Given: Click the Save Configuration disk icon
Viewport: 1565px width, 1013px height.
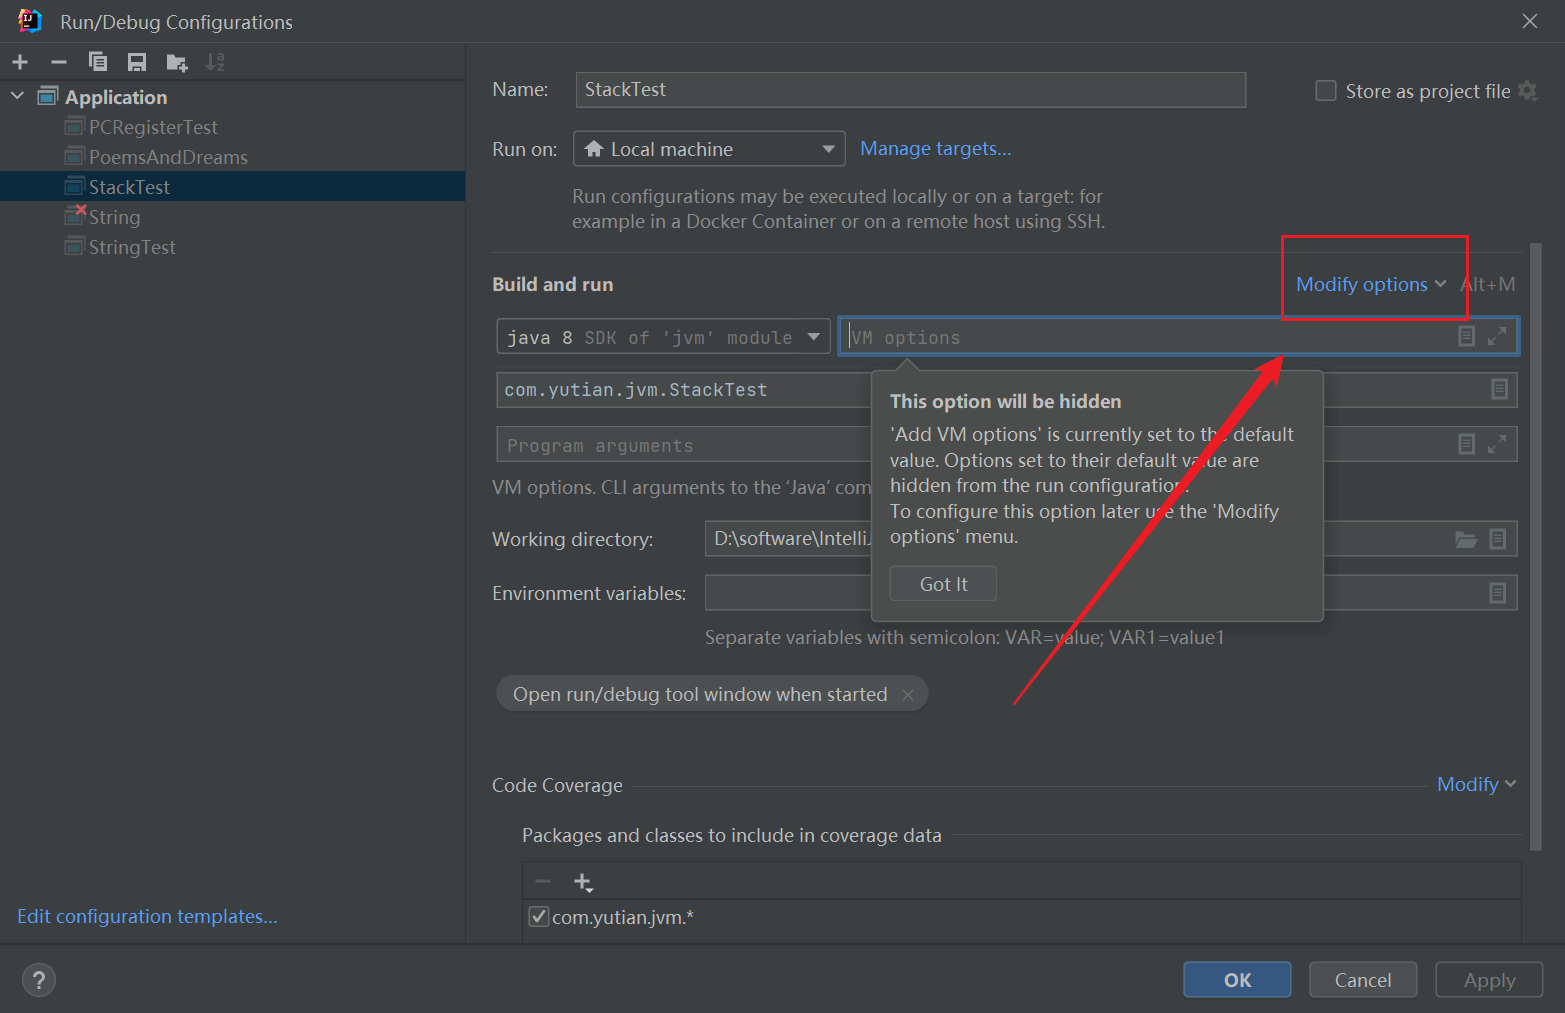Looking at the screenshot, I should (x=137, y=62).
